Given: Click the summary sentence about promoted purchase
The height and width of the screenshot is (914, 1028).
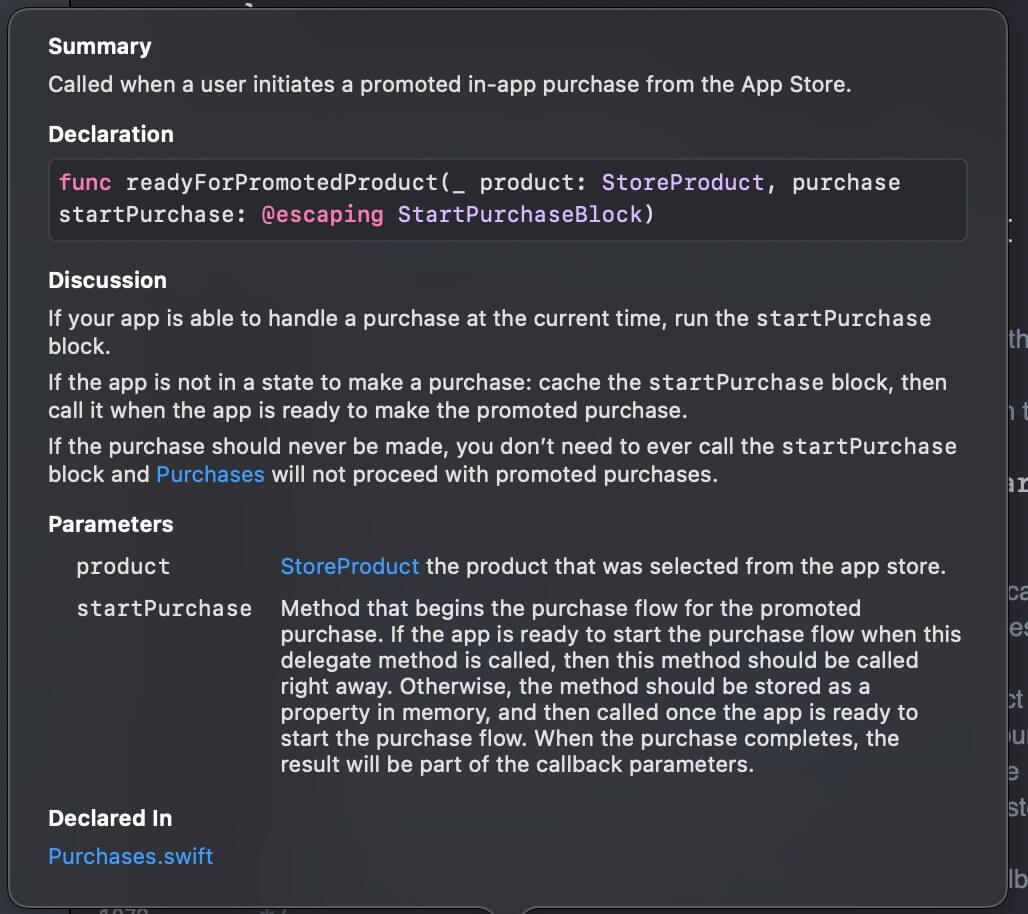Looking at the screenshot, I should click(450, 85).
